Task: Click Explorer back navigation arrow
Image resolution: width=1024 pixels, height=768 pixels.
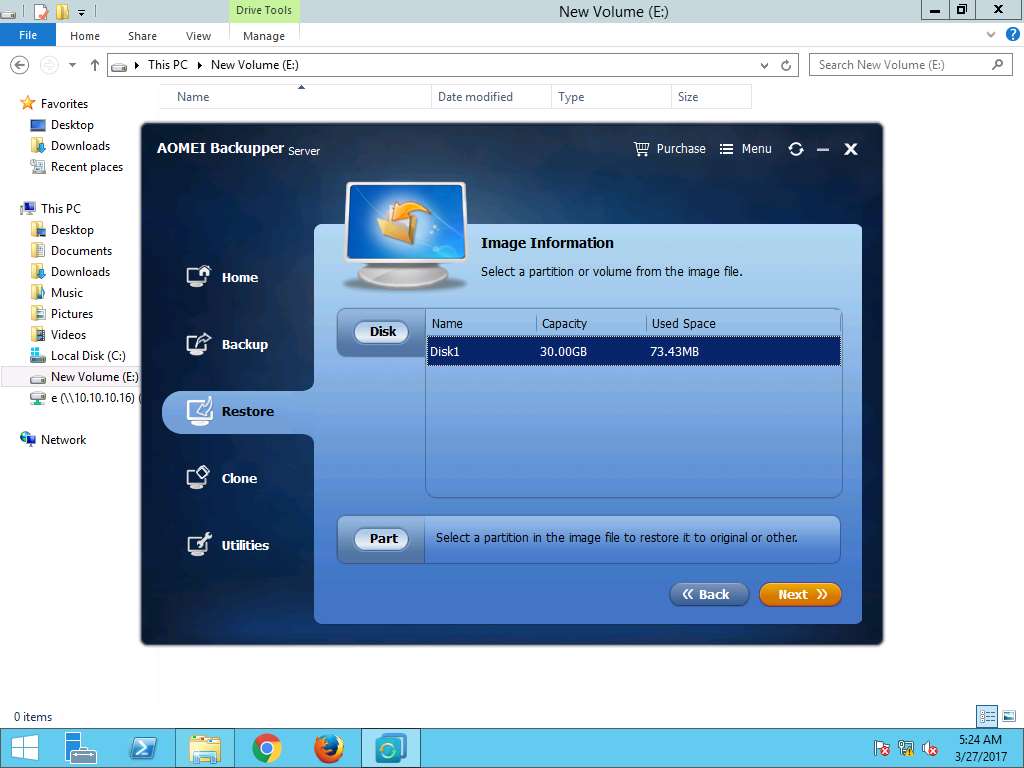Action: point(20,65)
